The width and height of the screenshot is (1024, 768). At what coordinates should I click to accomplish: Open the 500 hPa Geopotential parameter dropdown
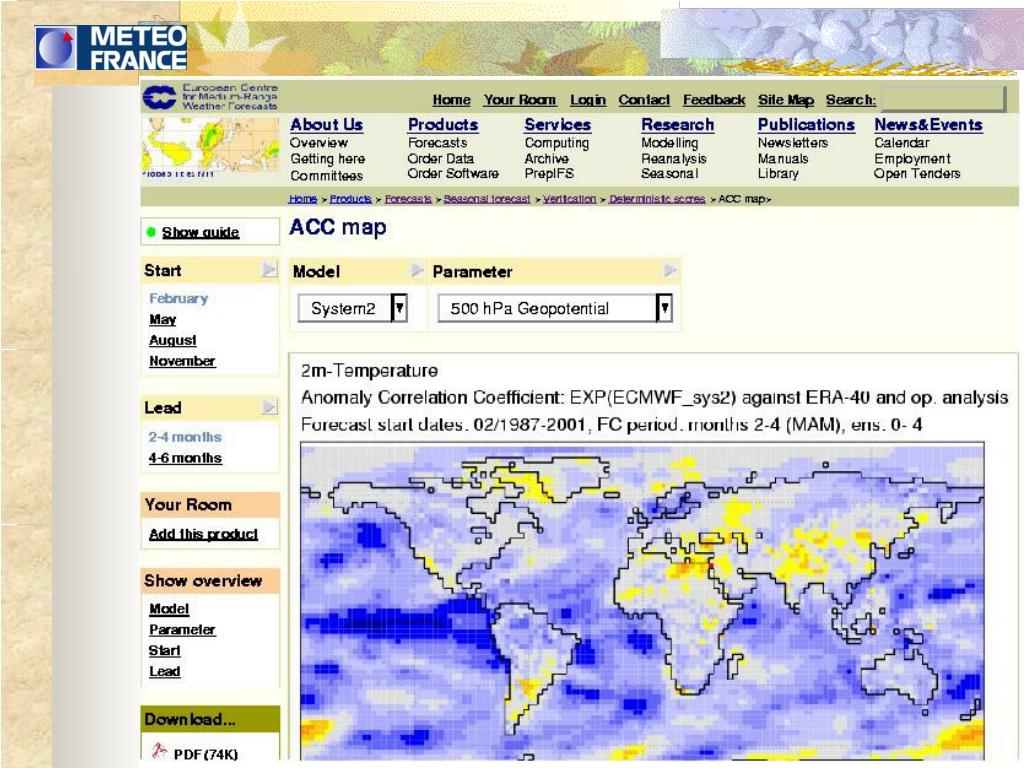554,308
